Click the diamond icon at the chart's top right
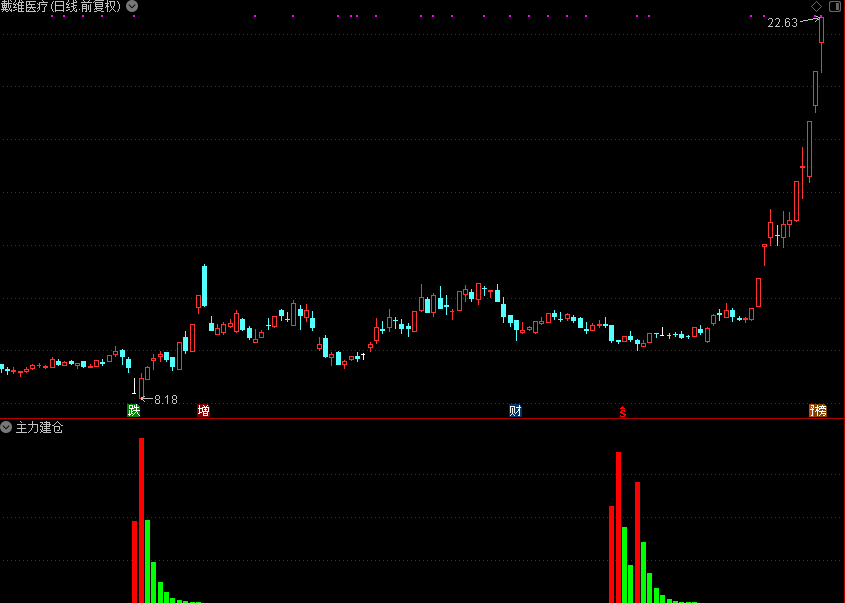This screenshot has height=603, width=845. tap(816, 6)
